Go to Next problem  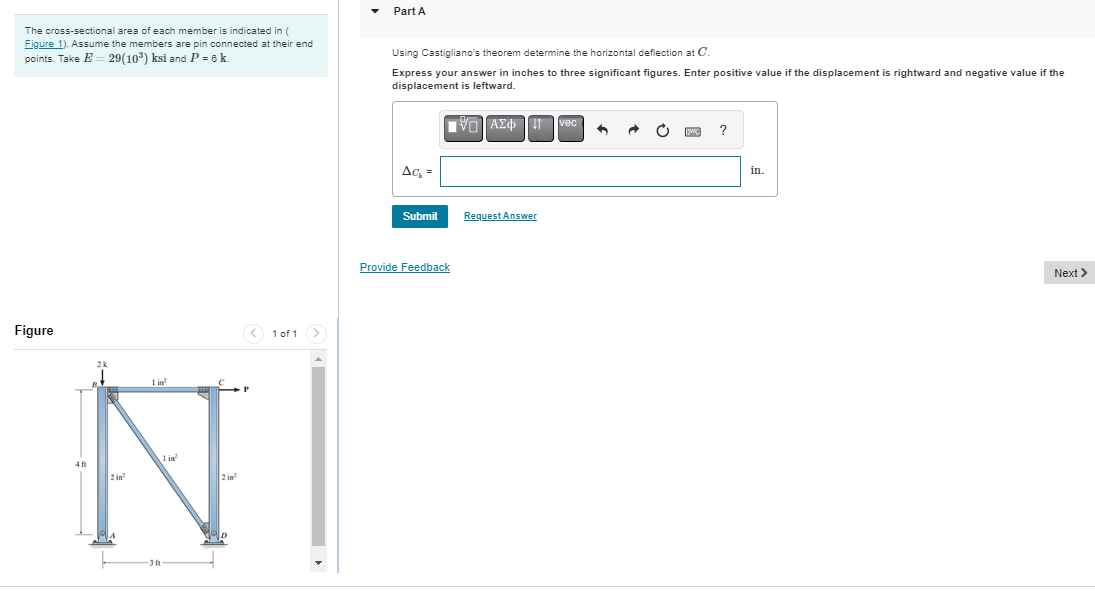[x=1069, y=273]
